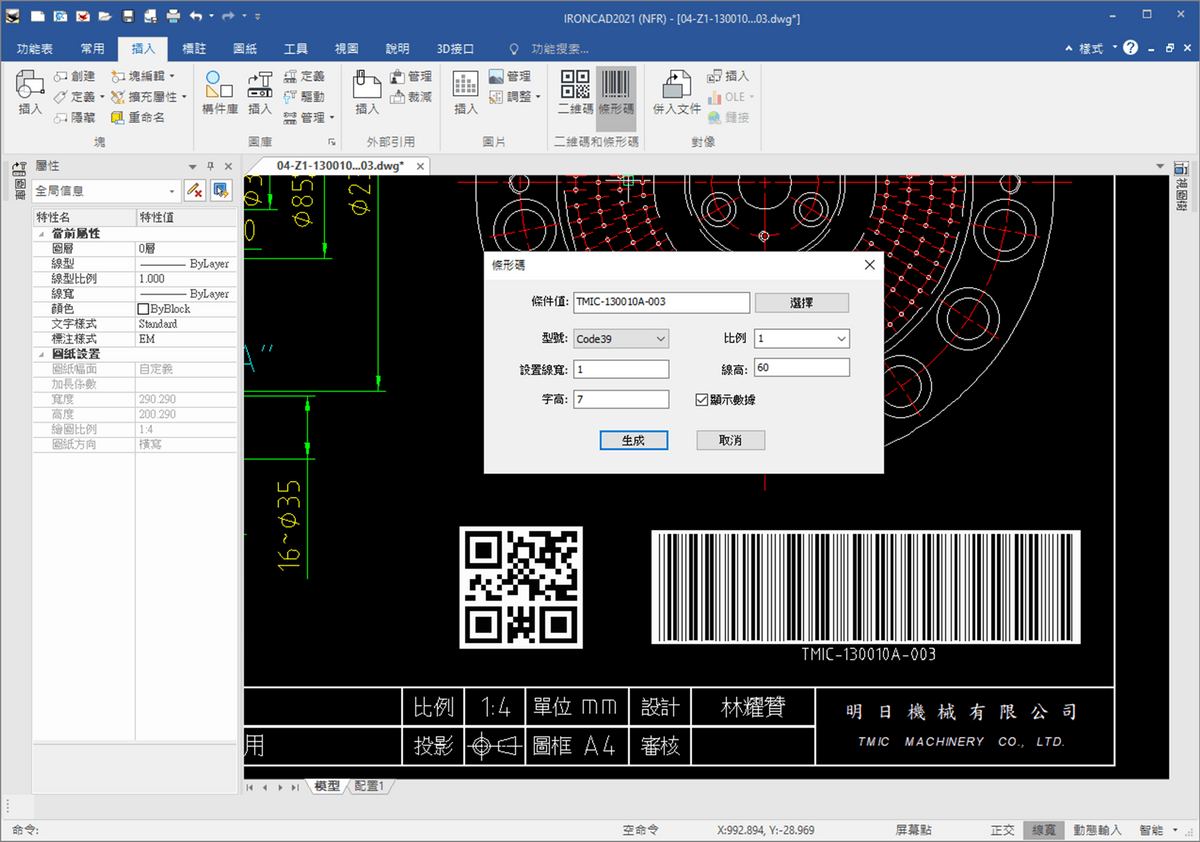Click the 生成 generate button
1200x842 pixels.
(633, 440)
